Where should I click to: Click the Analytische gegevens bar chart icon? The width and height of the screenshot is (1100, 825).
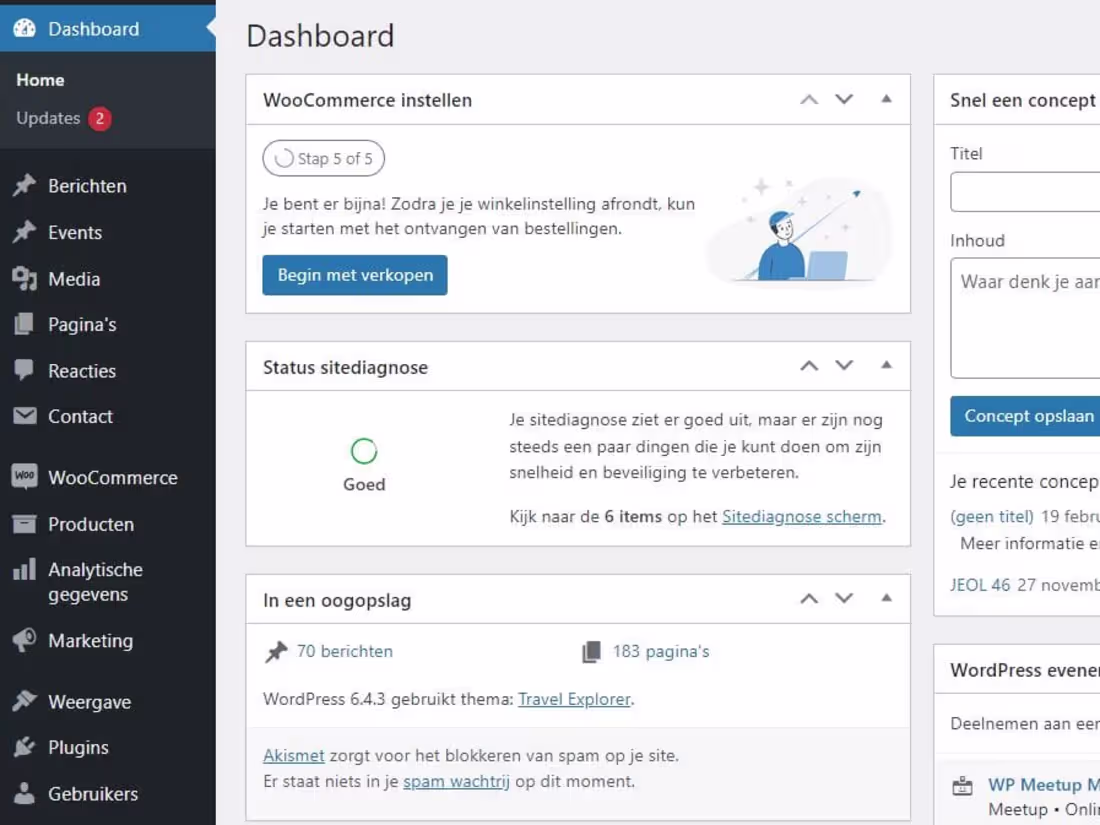point(25,569)
